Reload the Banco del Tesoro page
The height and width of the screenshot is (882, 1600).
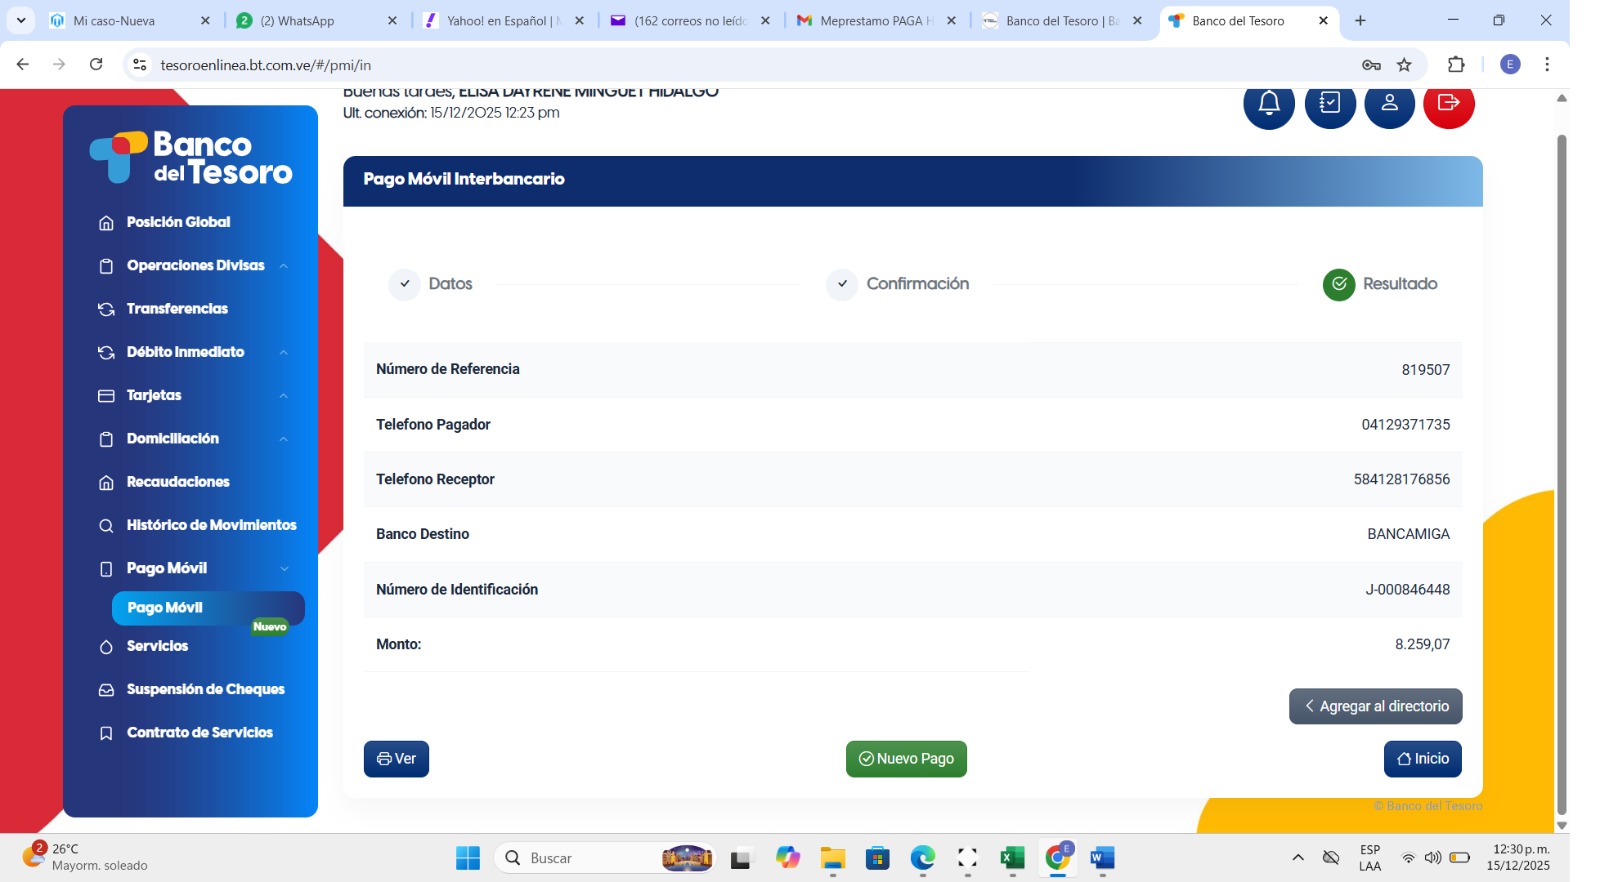pos(96,65)
